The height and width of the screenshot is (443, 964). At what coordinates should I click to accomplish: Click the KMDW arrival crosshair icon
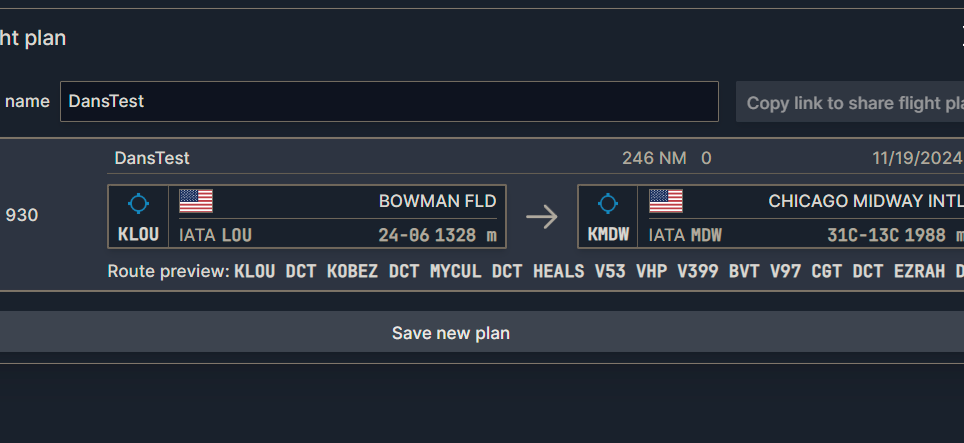click(607, 204)
